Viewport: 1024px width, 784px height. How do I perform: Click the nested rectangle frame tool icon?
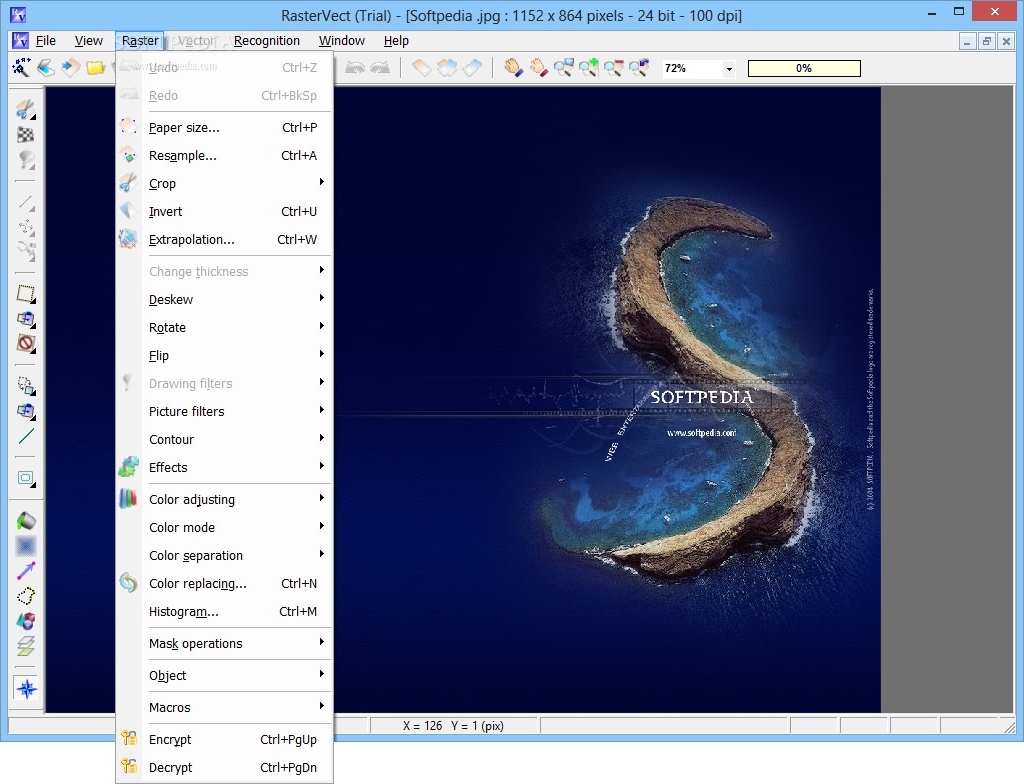coord(25,478)
